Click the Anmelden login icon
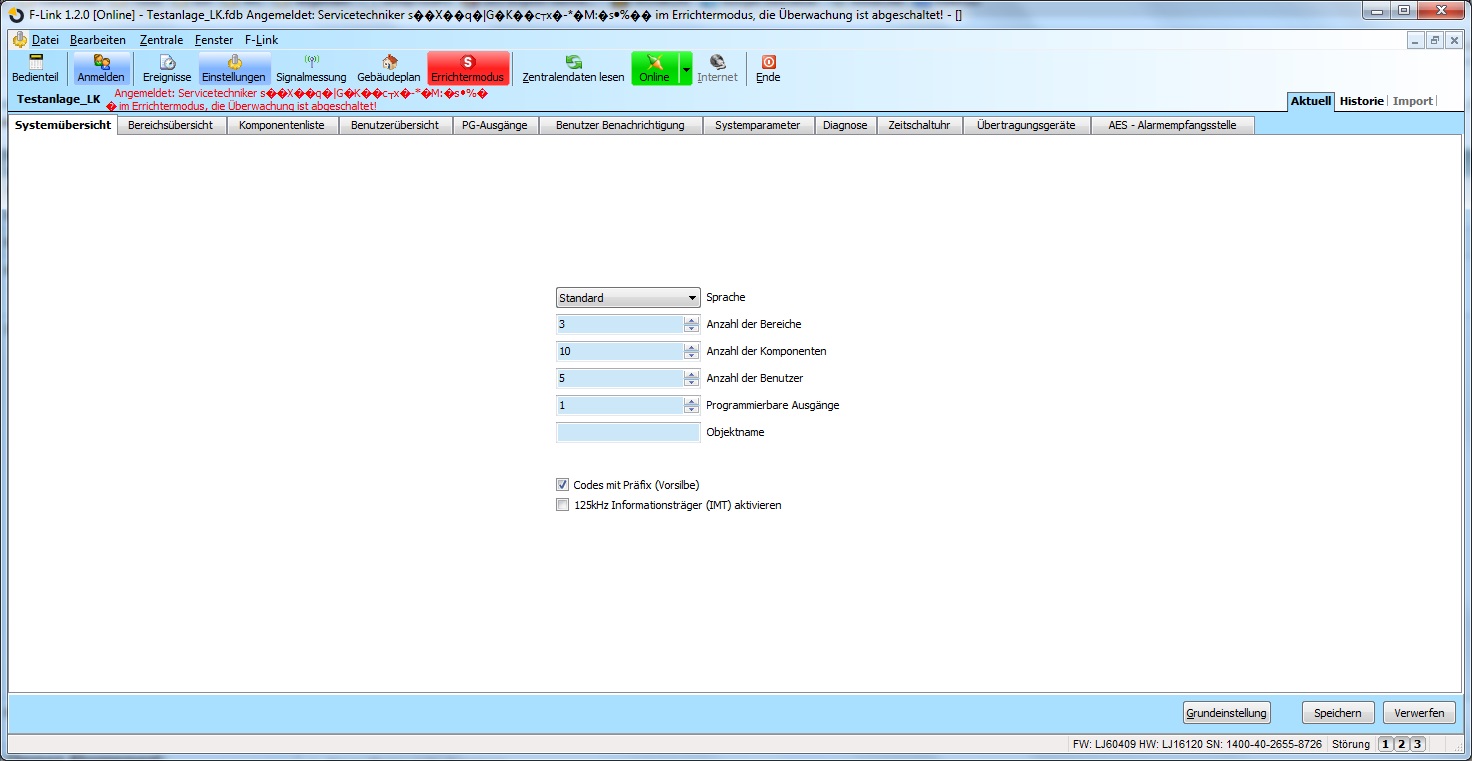Viewport: 1472px width, 761px height. coord(101,68)
